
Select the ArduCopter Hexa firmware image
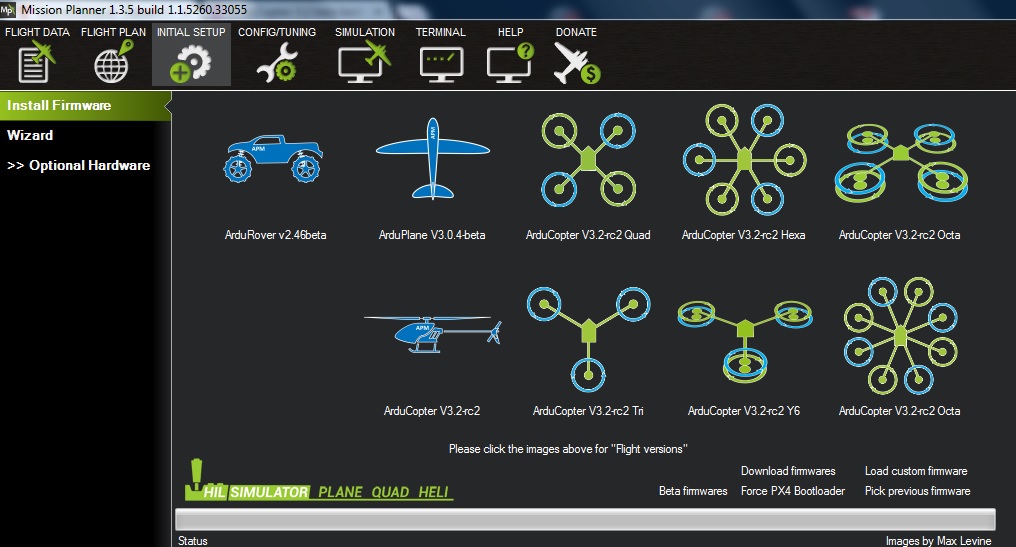744,159
